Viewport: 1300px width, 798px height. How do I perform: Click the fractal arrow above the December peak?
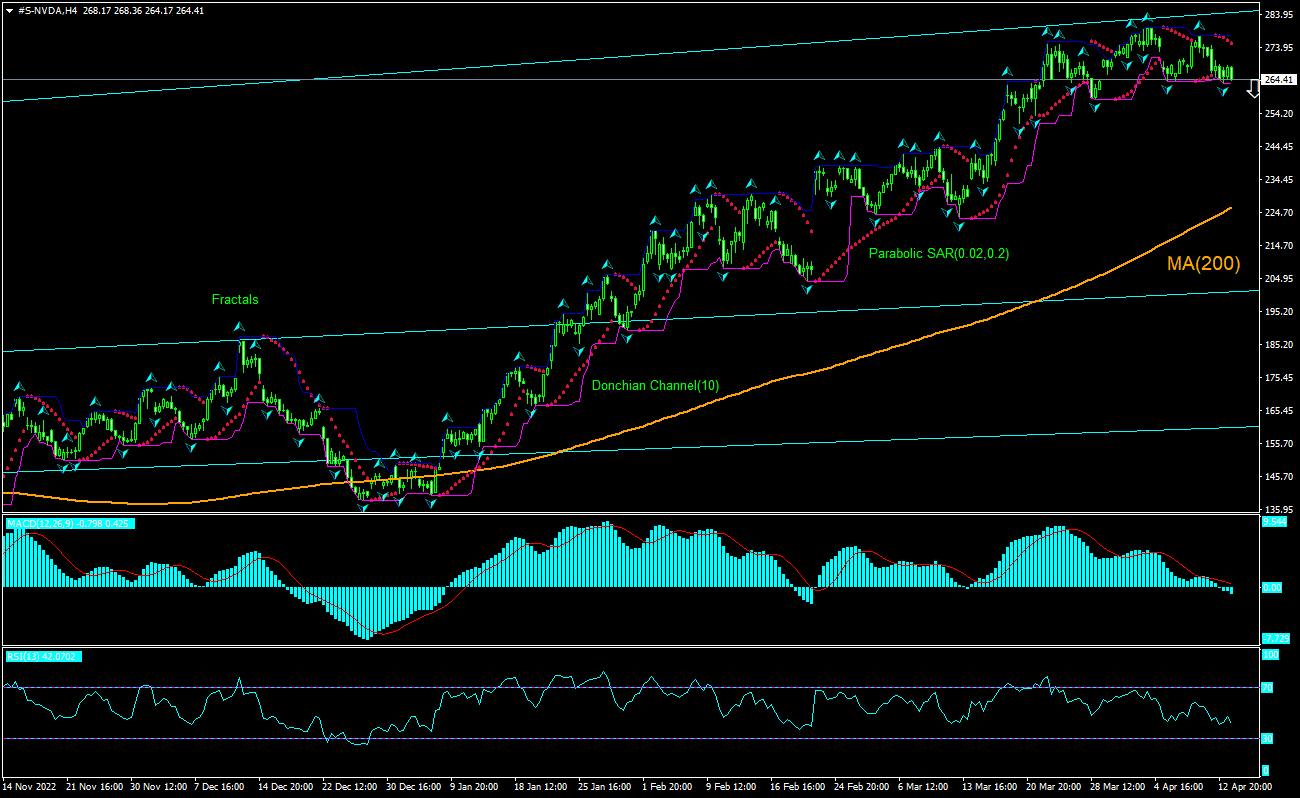(239, 326)
